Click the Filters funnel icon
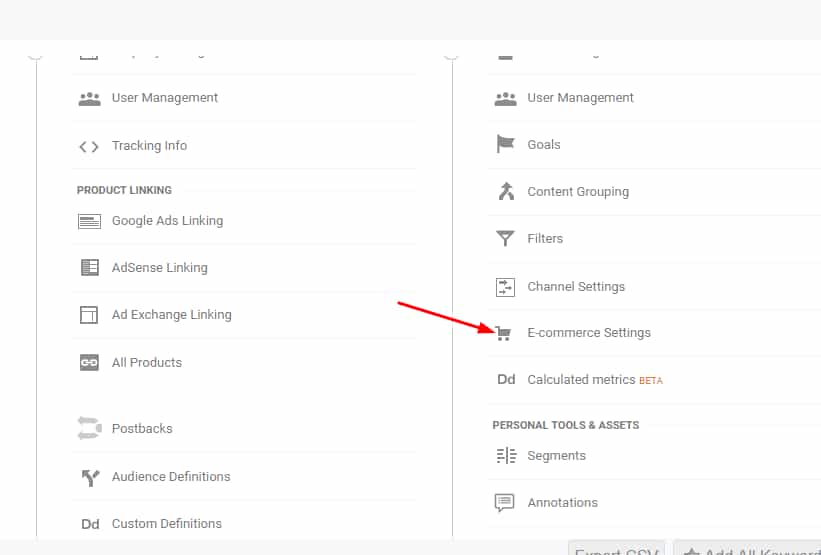The width and height of the screenshot is (821, 555). (x=505, y=239)
